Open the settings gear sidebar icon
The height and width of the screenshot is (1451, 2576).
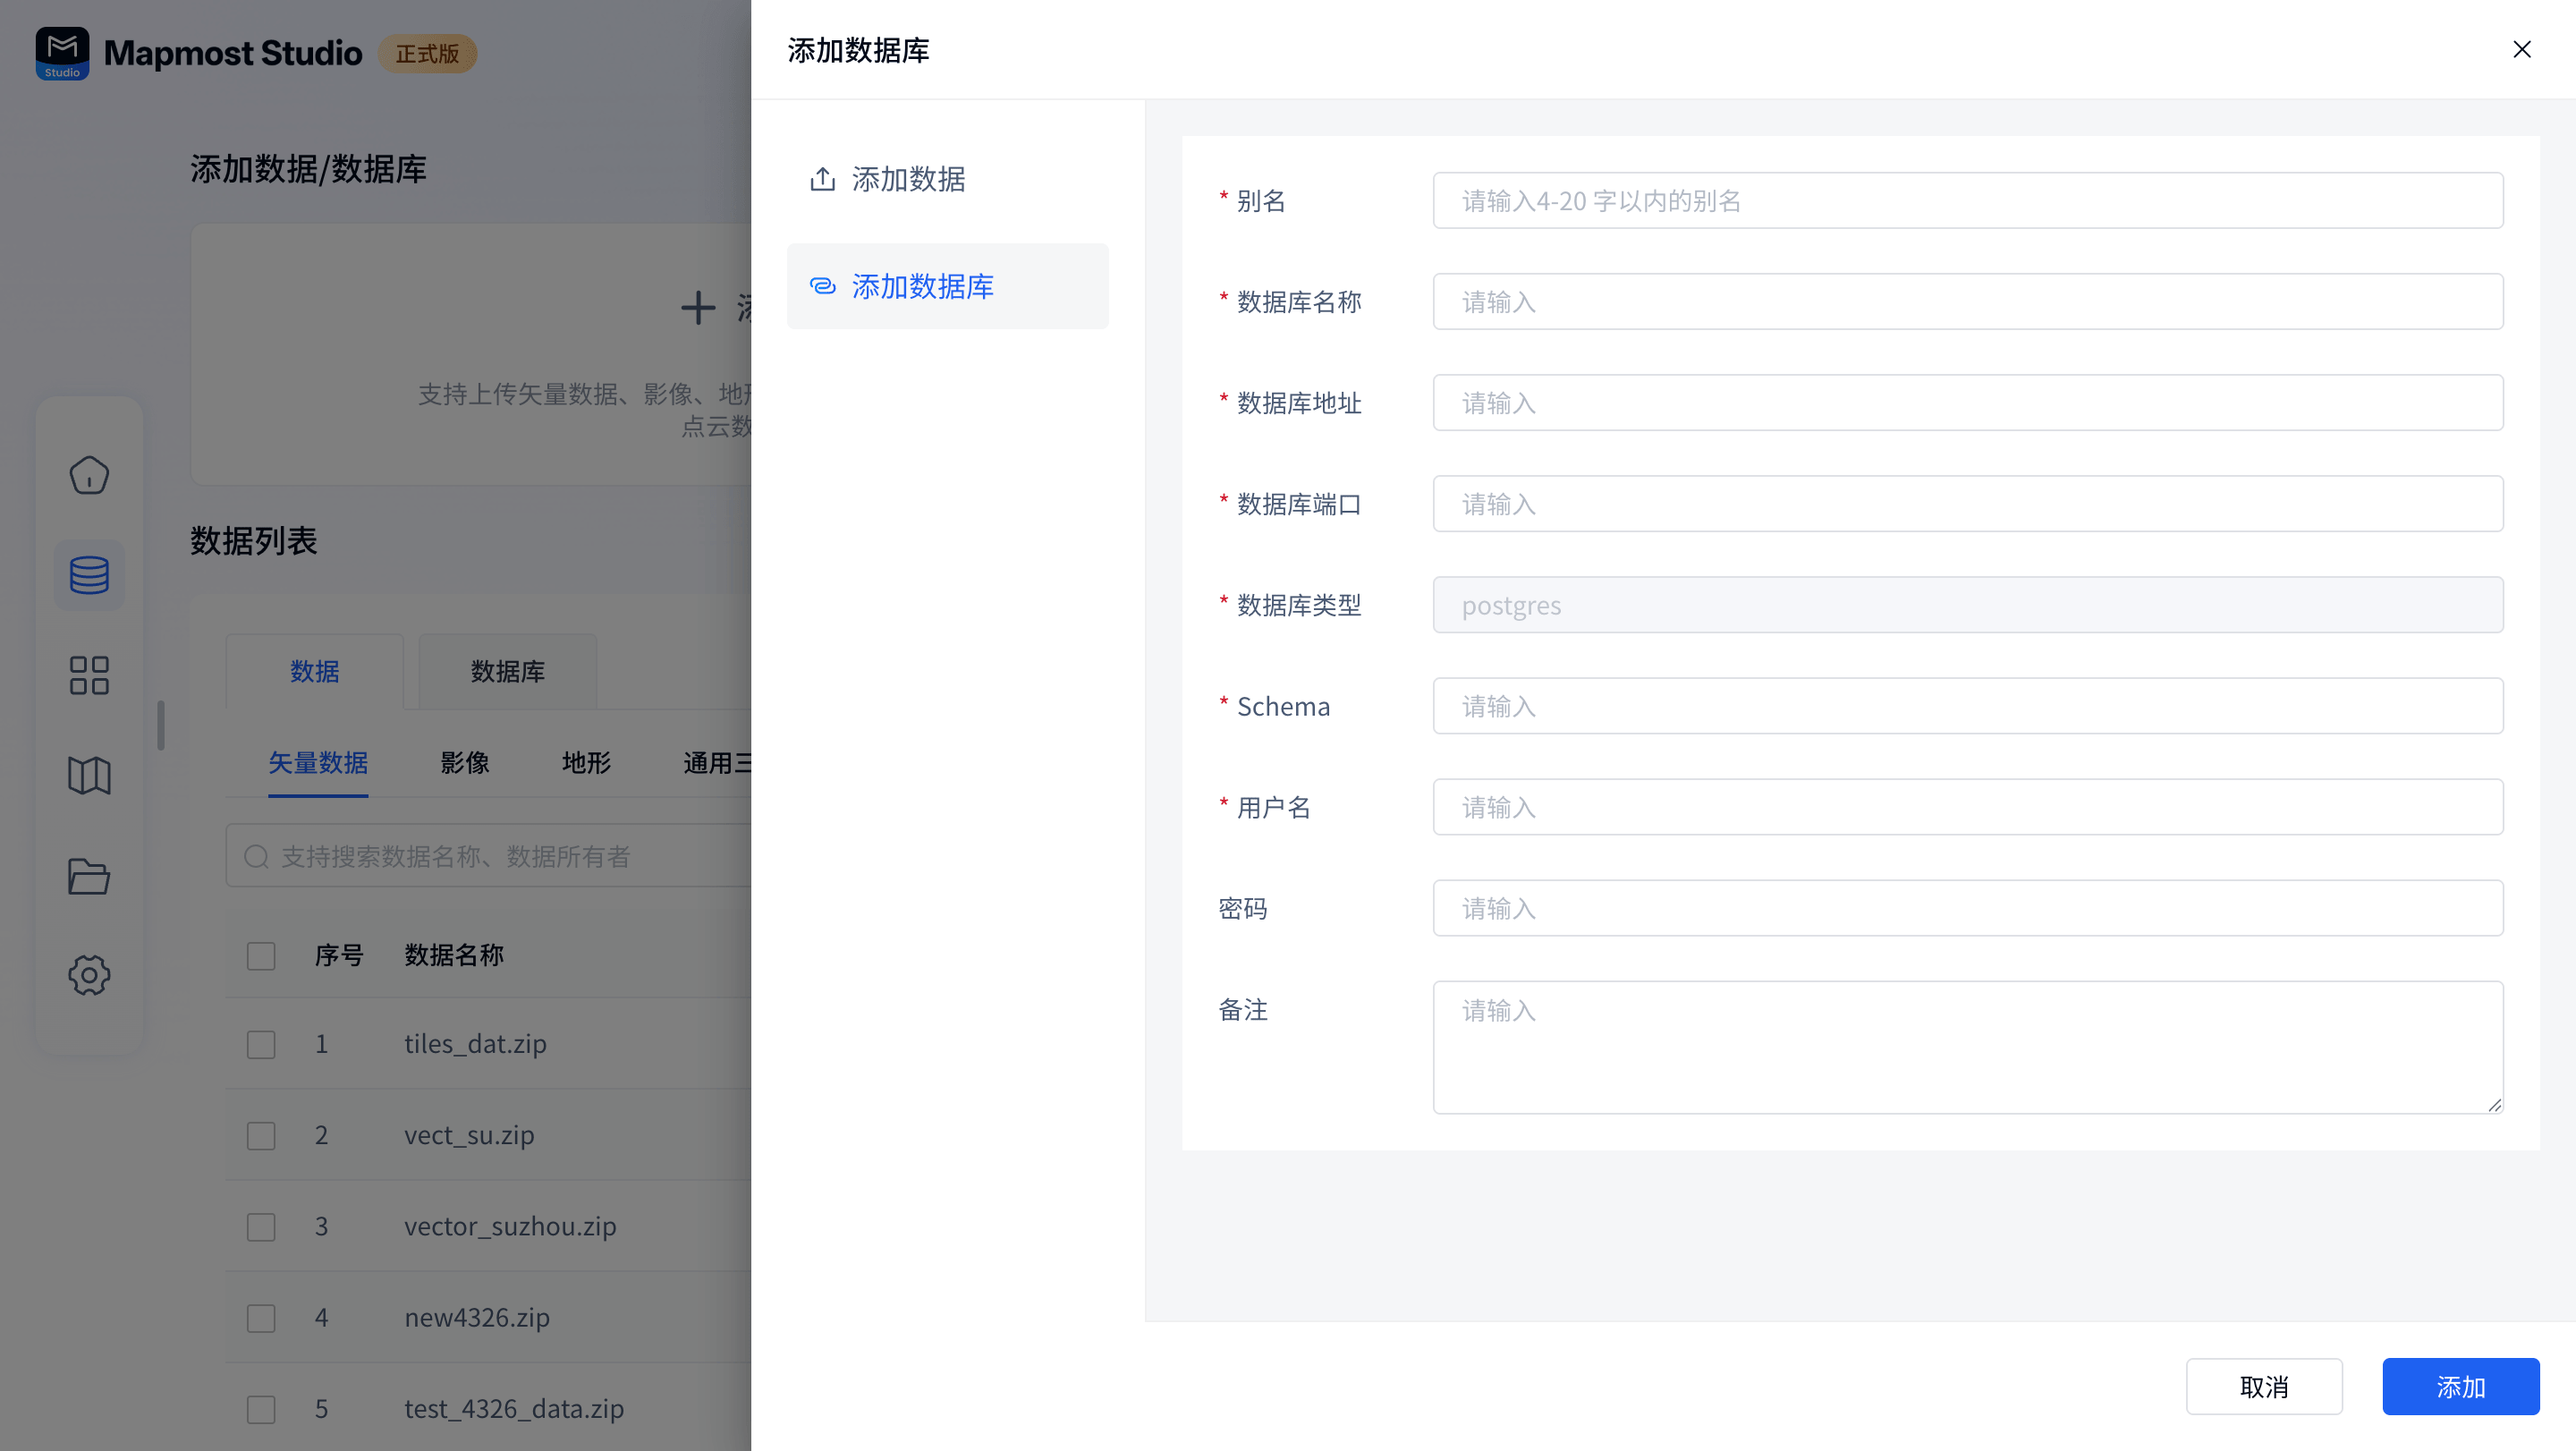(89, 975)
